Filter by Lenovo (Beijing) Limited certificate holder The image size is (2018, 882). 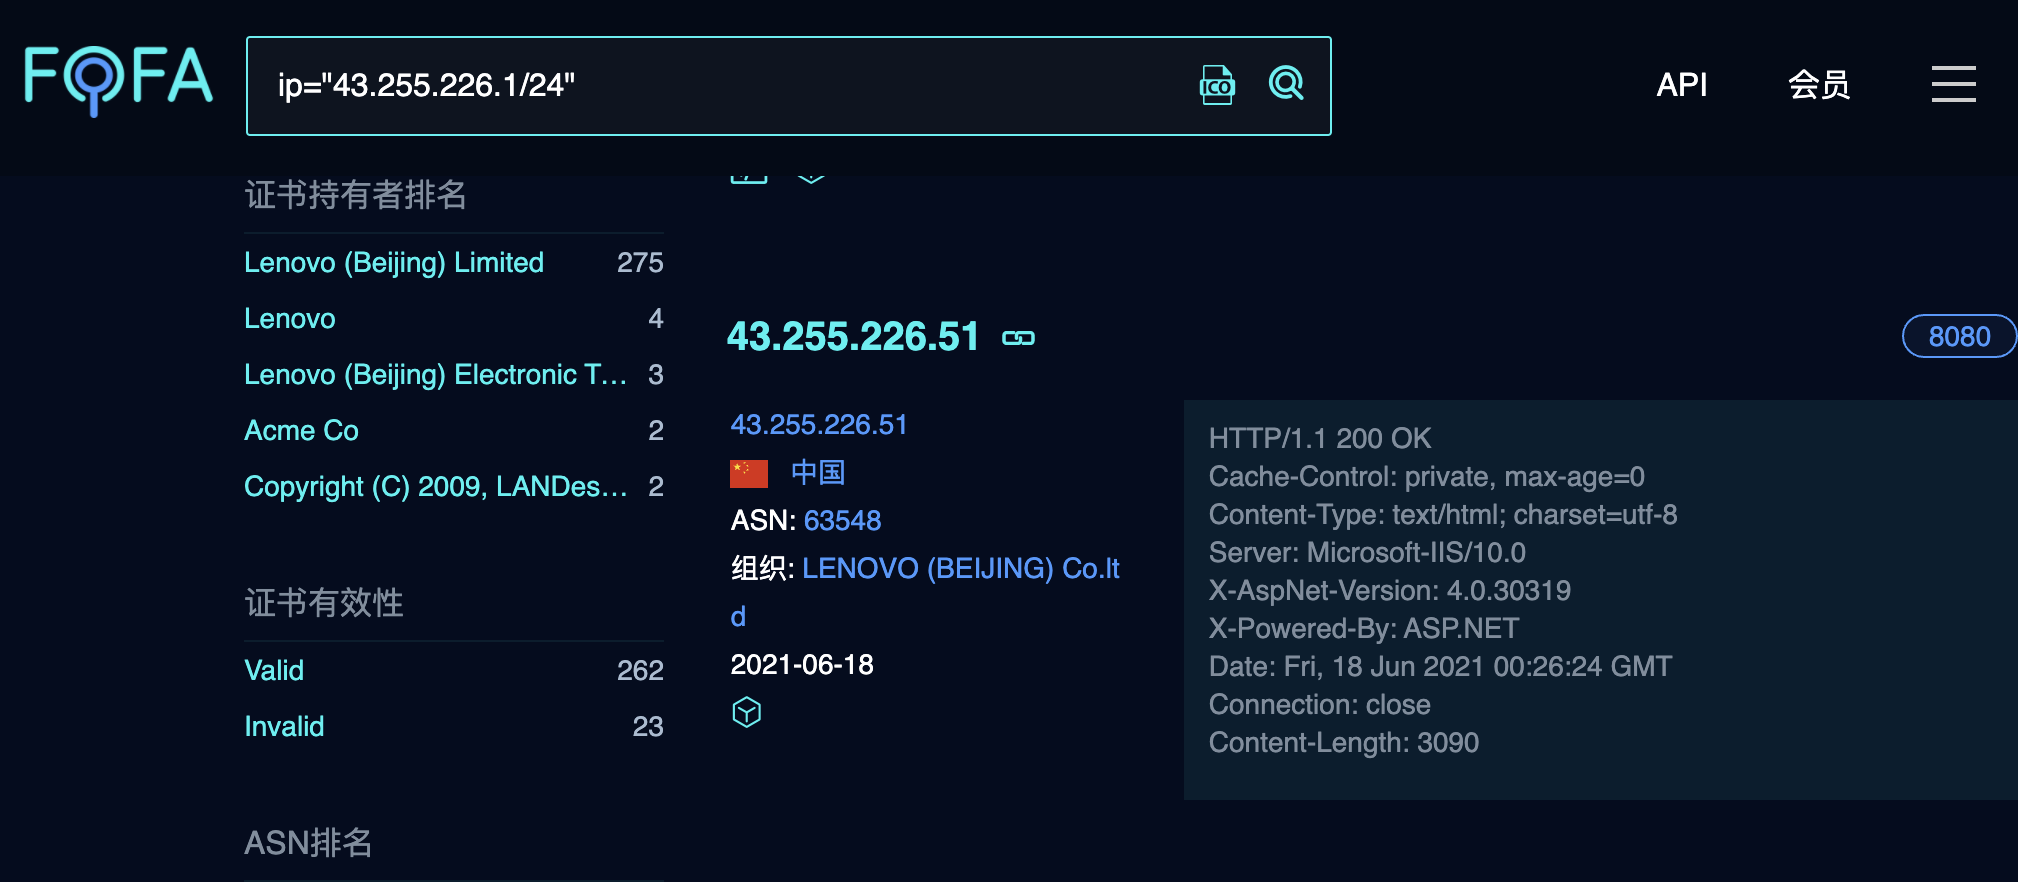[x=394, y=262]
